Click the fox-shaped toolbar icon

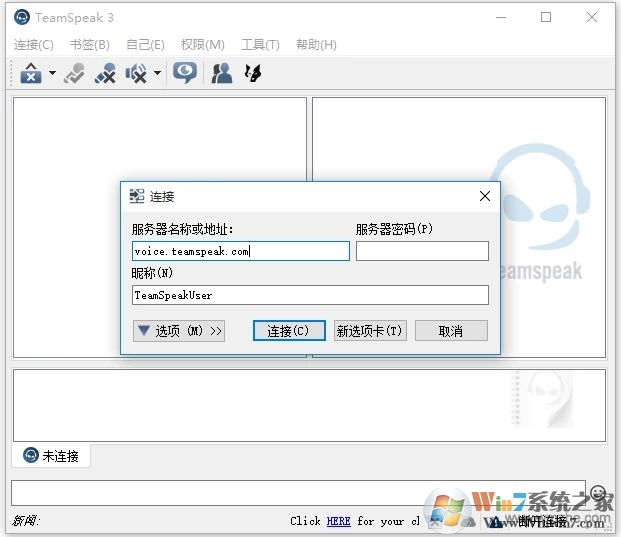point(253,73)
